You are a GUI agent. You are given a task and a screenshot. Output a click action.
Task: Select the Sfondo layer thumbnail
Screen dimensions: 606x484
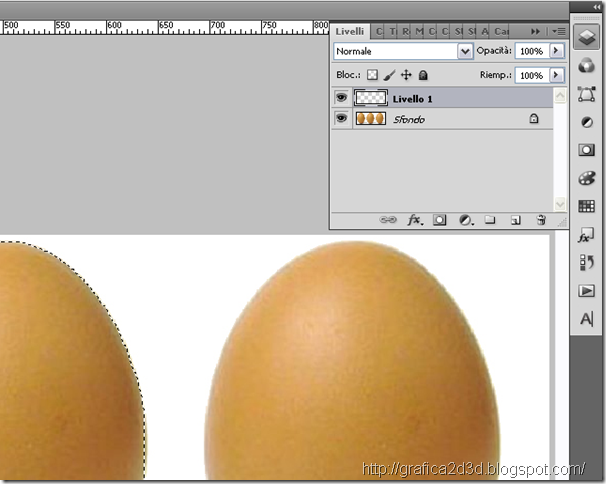coord(370,118)
